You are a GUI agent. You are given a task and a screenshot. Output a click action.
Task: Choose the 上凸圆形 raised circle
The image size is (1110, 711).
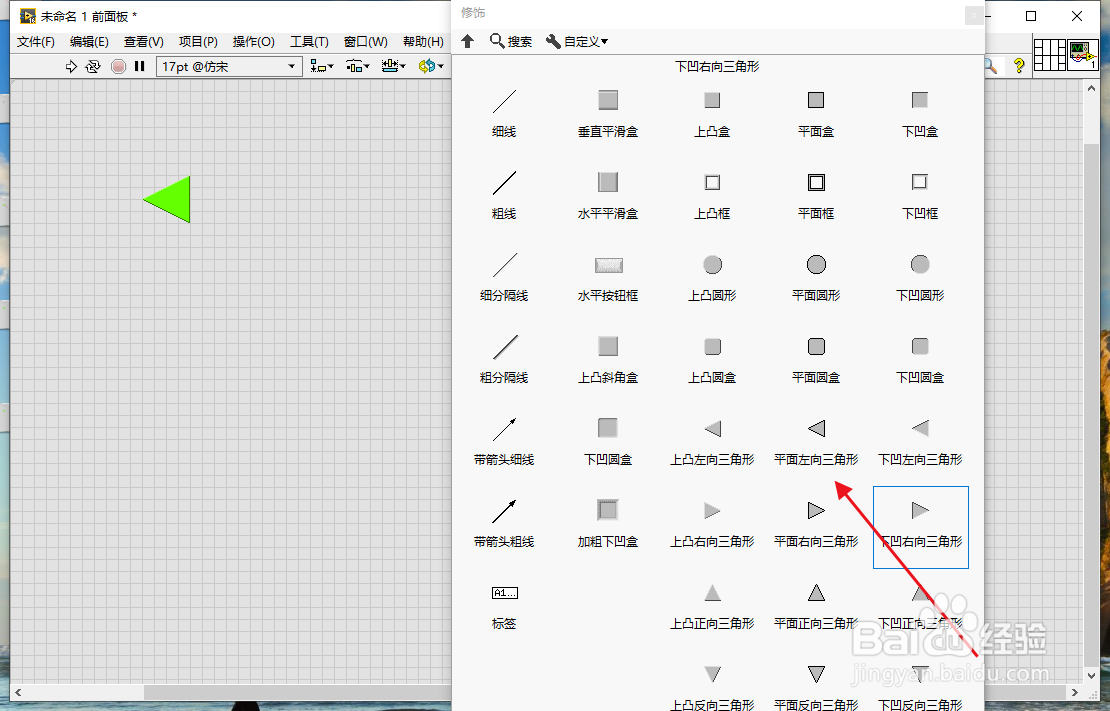(x=712, y=276)
